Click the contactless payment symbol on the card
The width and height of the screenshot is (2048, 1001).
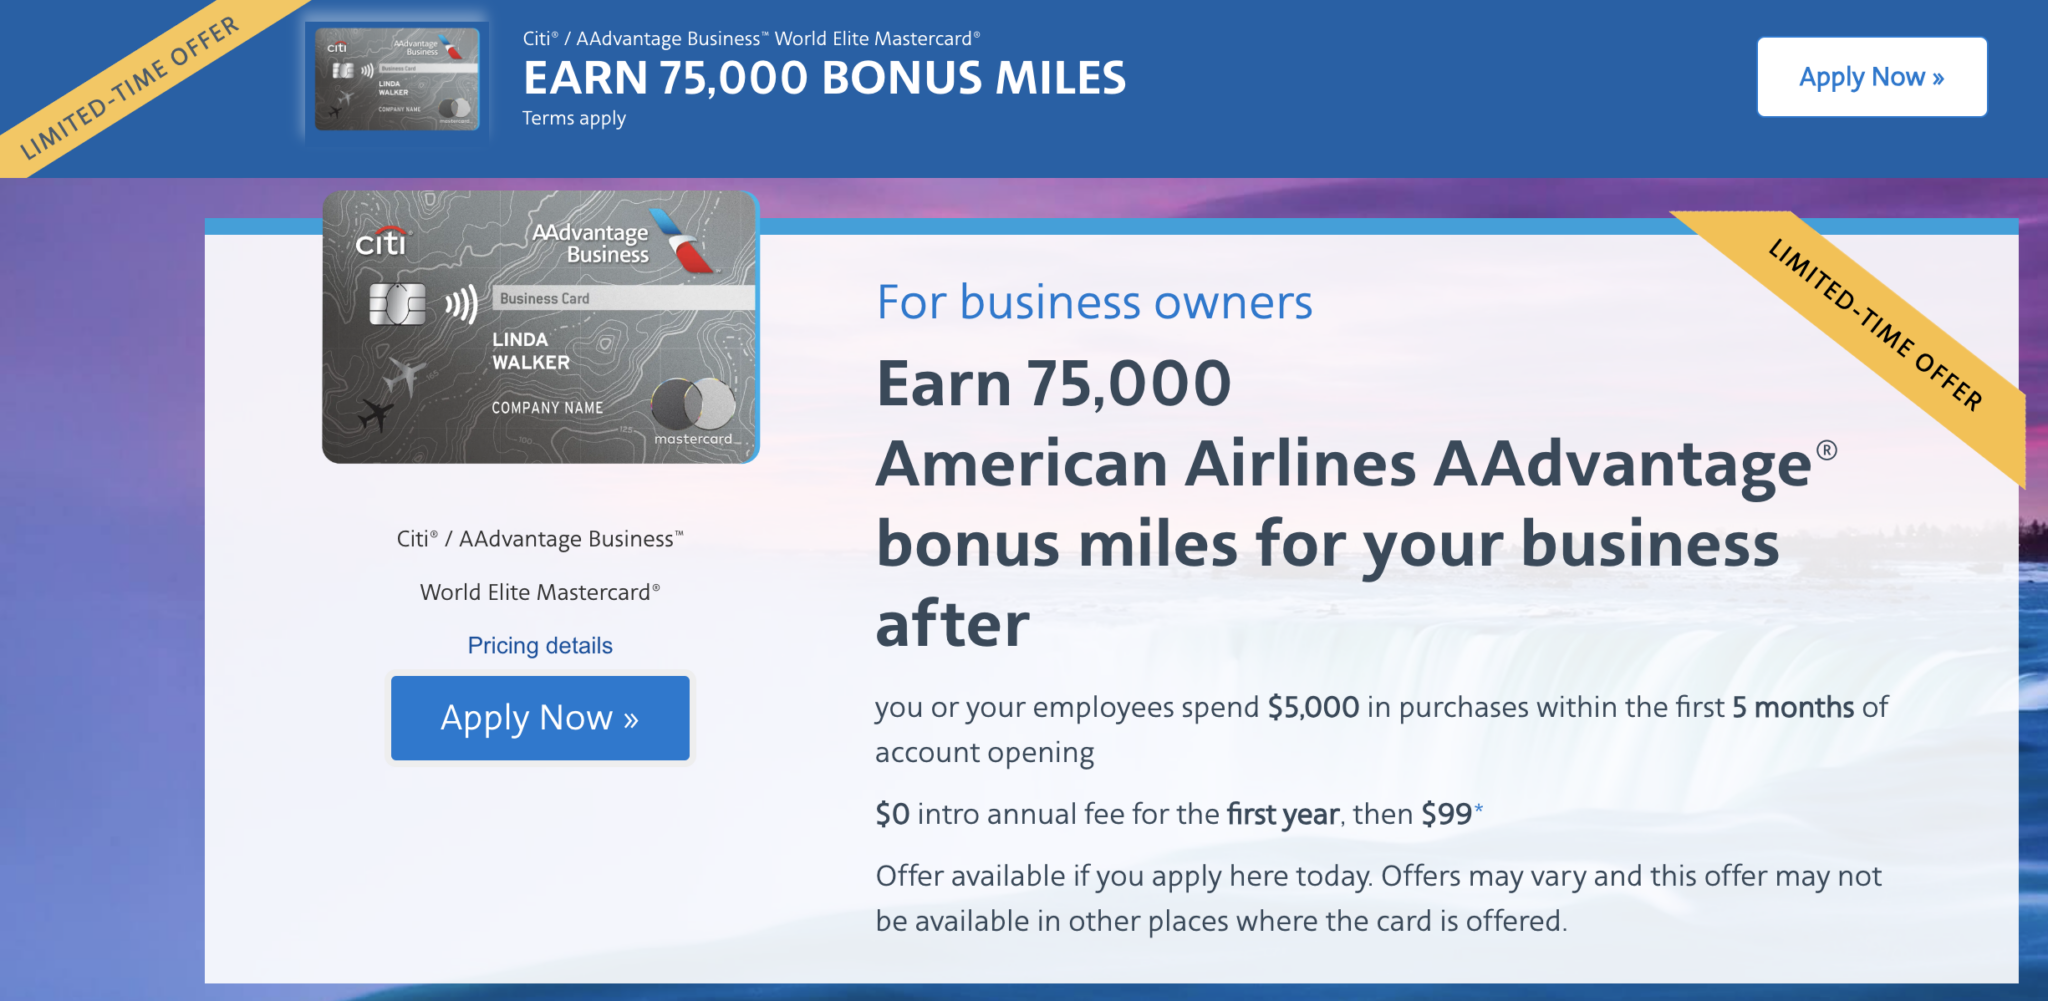462,303
